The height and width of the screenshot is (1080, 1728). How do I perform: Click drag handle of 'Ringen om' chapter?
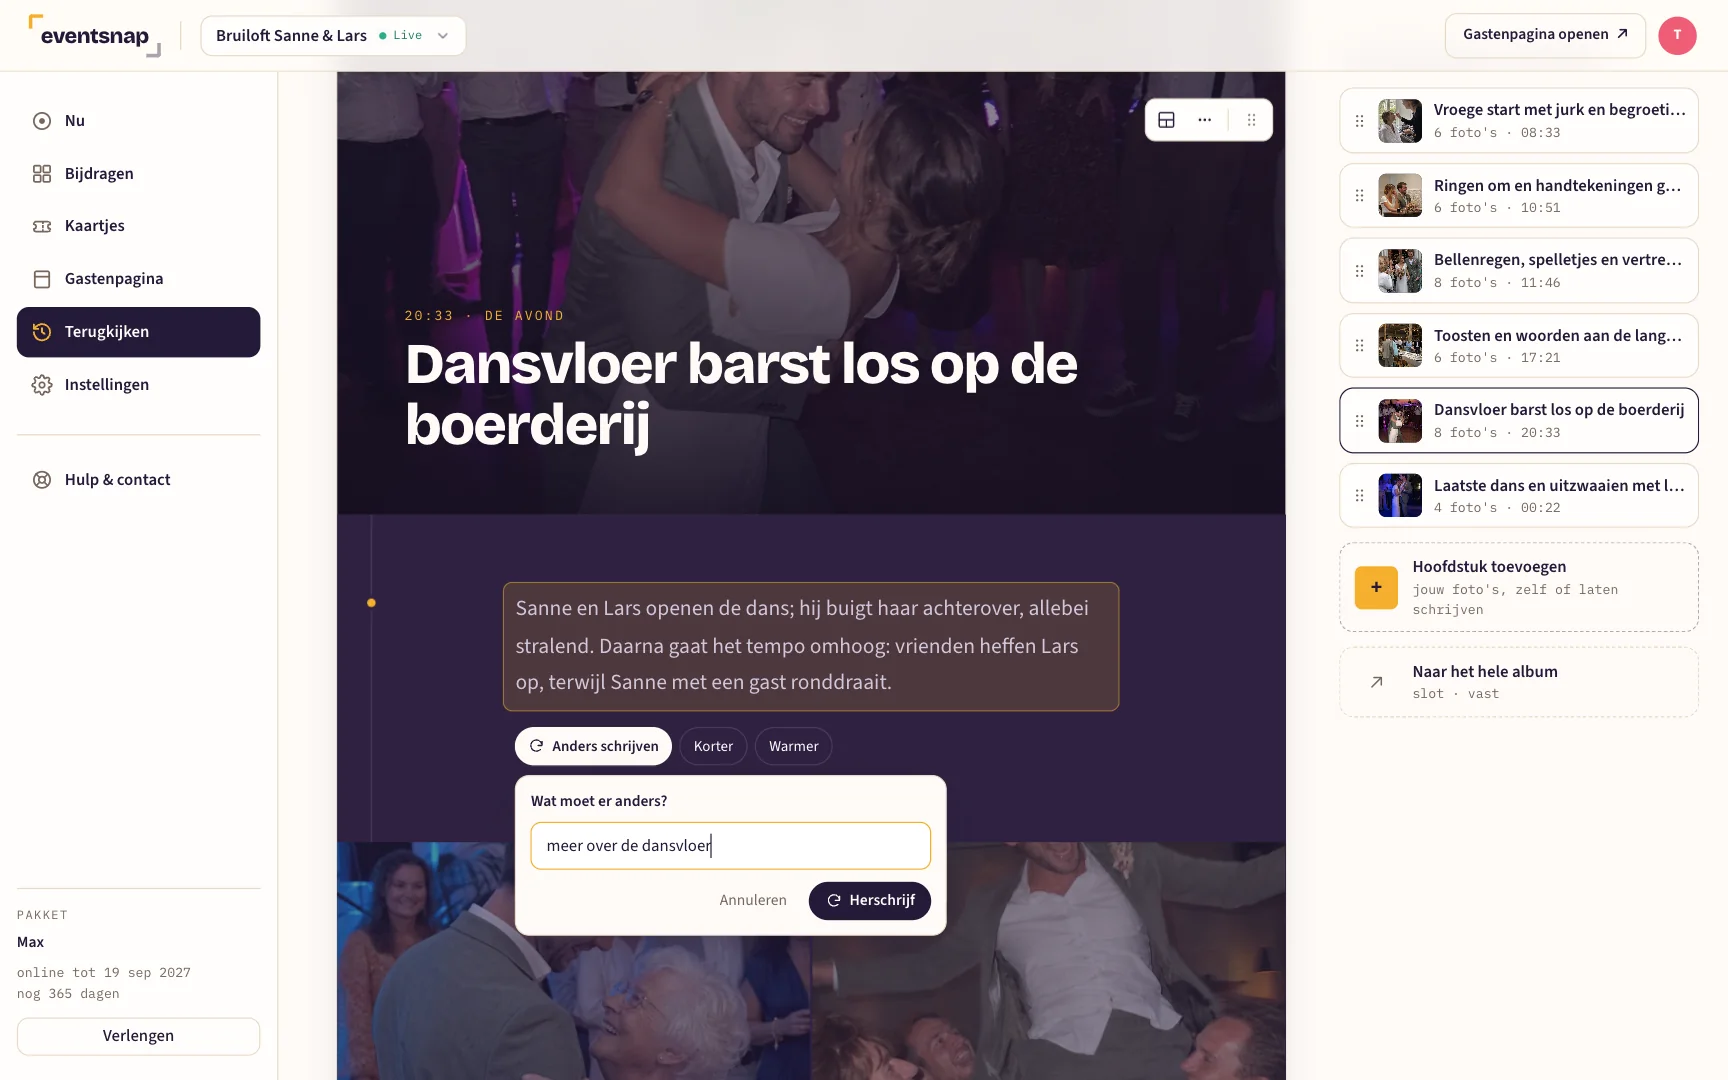[1359, 196]
